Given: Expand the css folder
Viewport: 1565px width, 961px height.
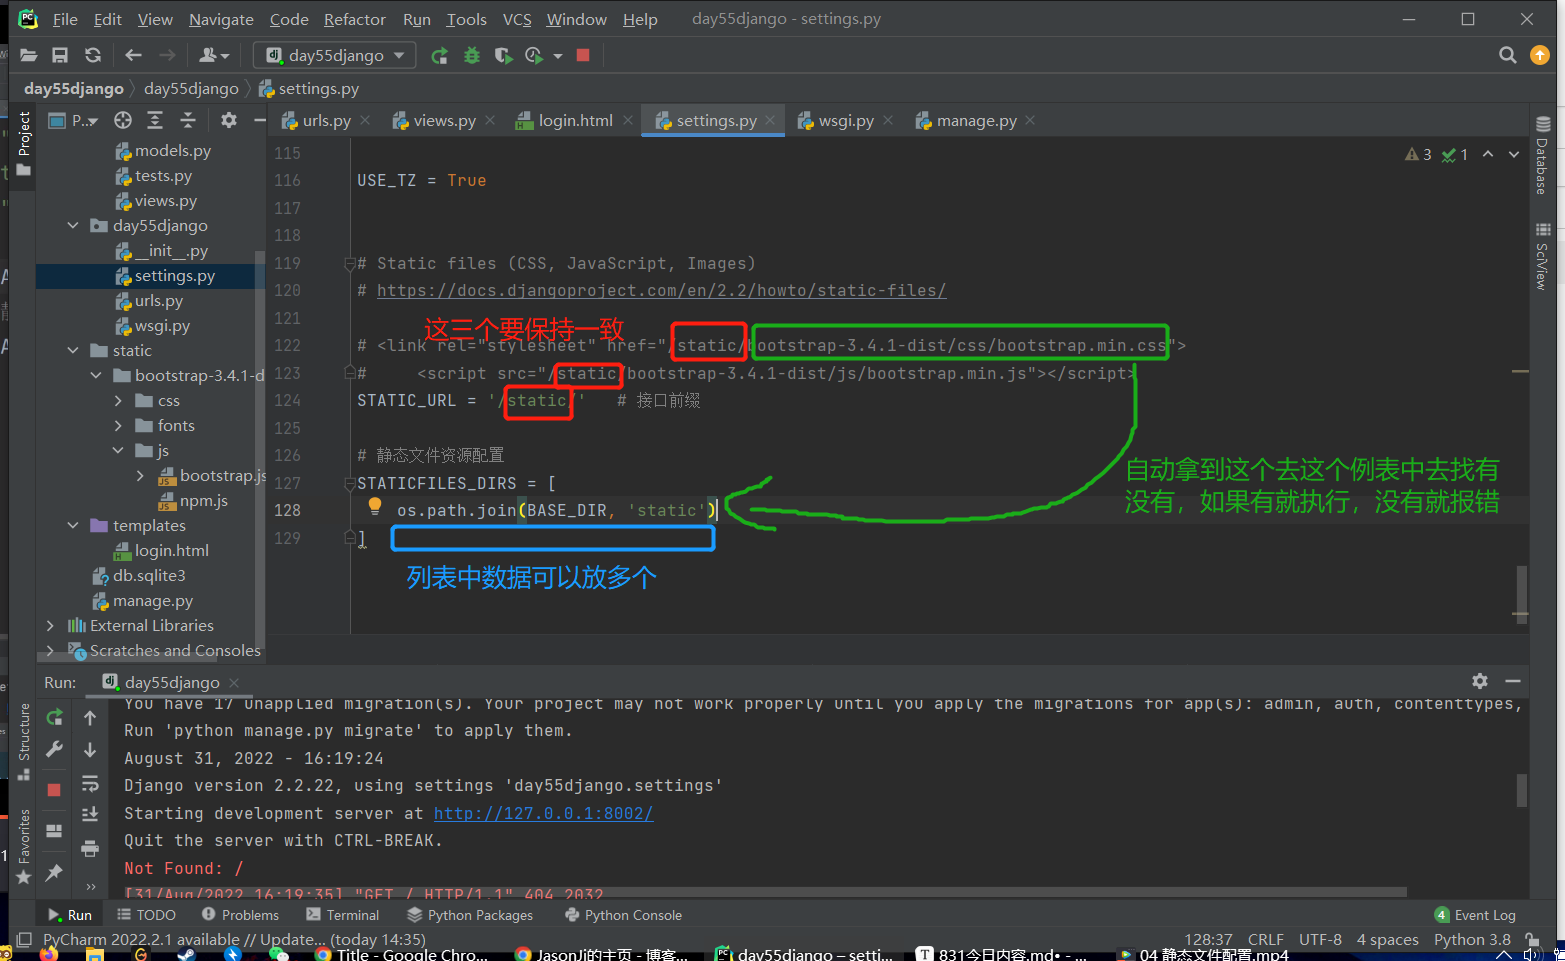Looking at the screenshot, I should (x=118, y=400).
